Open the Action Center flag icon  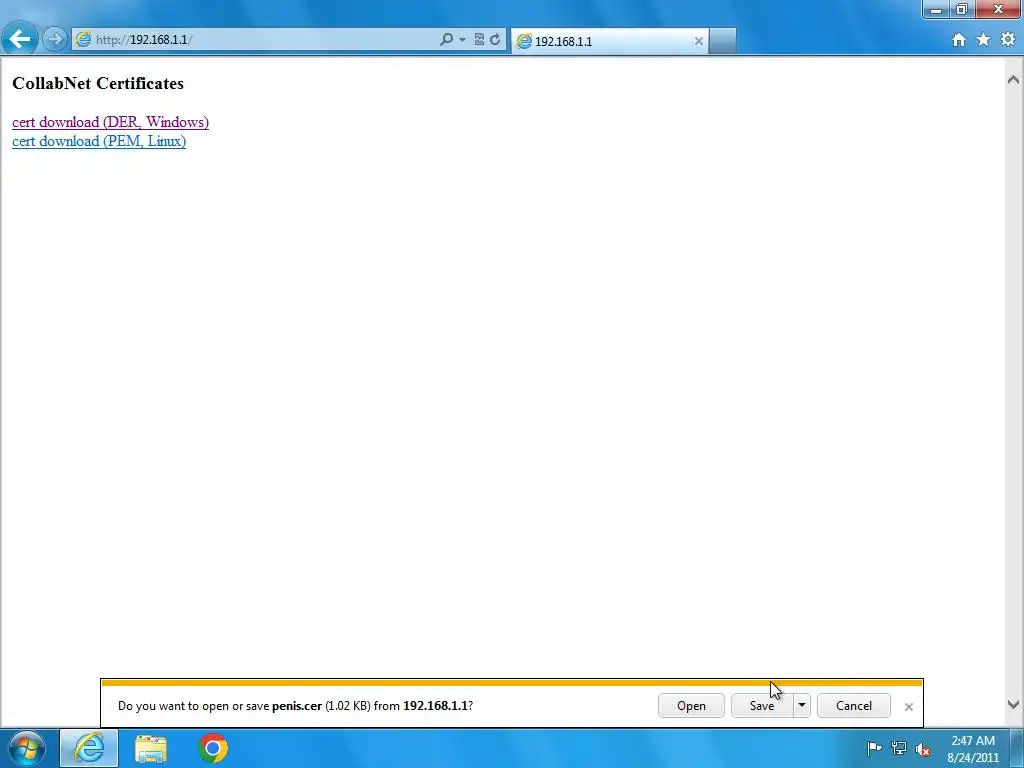point(874,748)
